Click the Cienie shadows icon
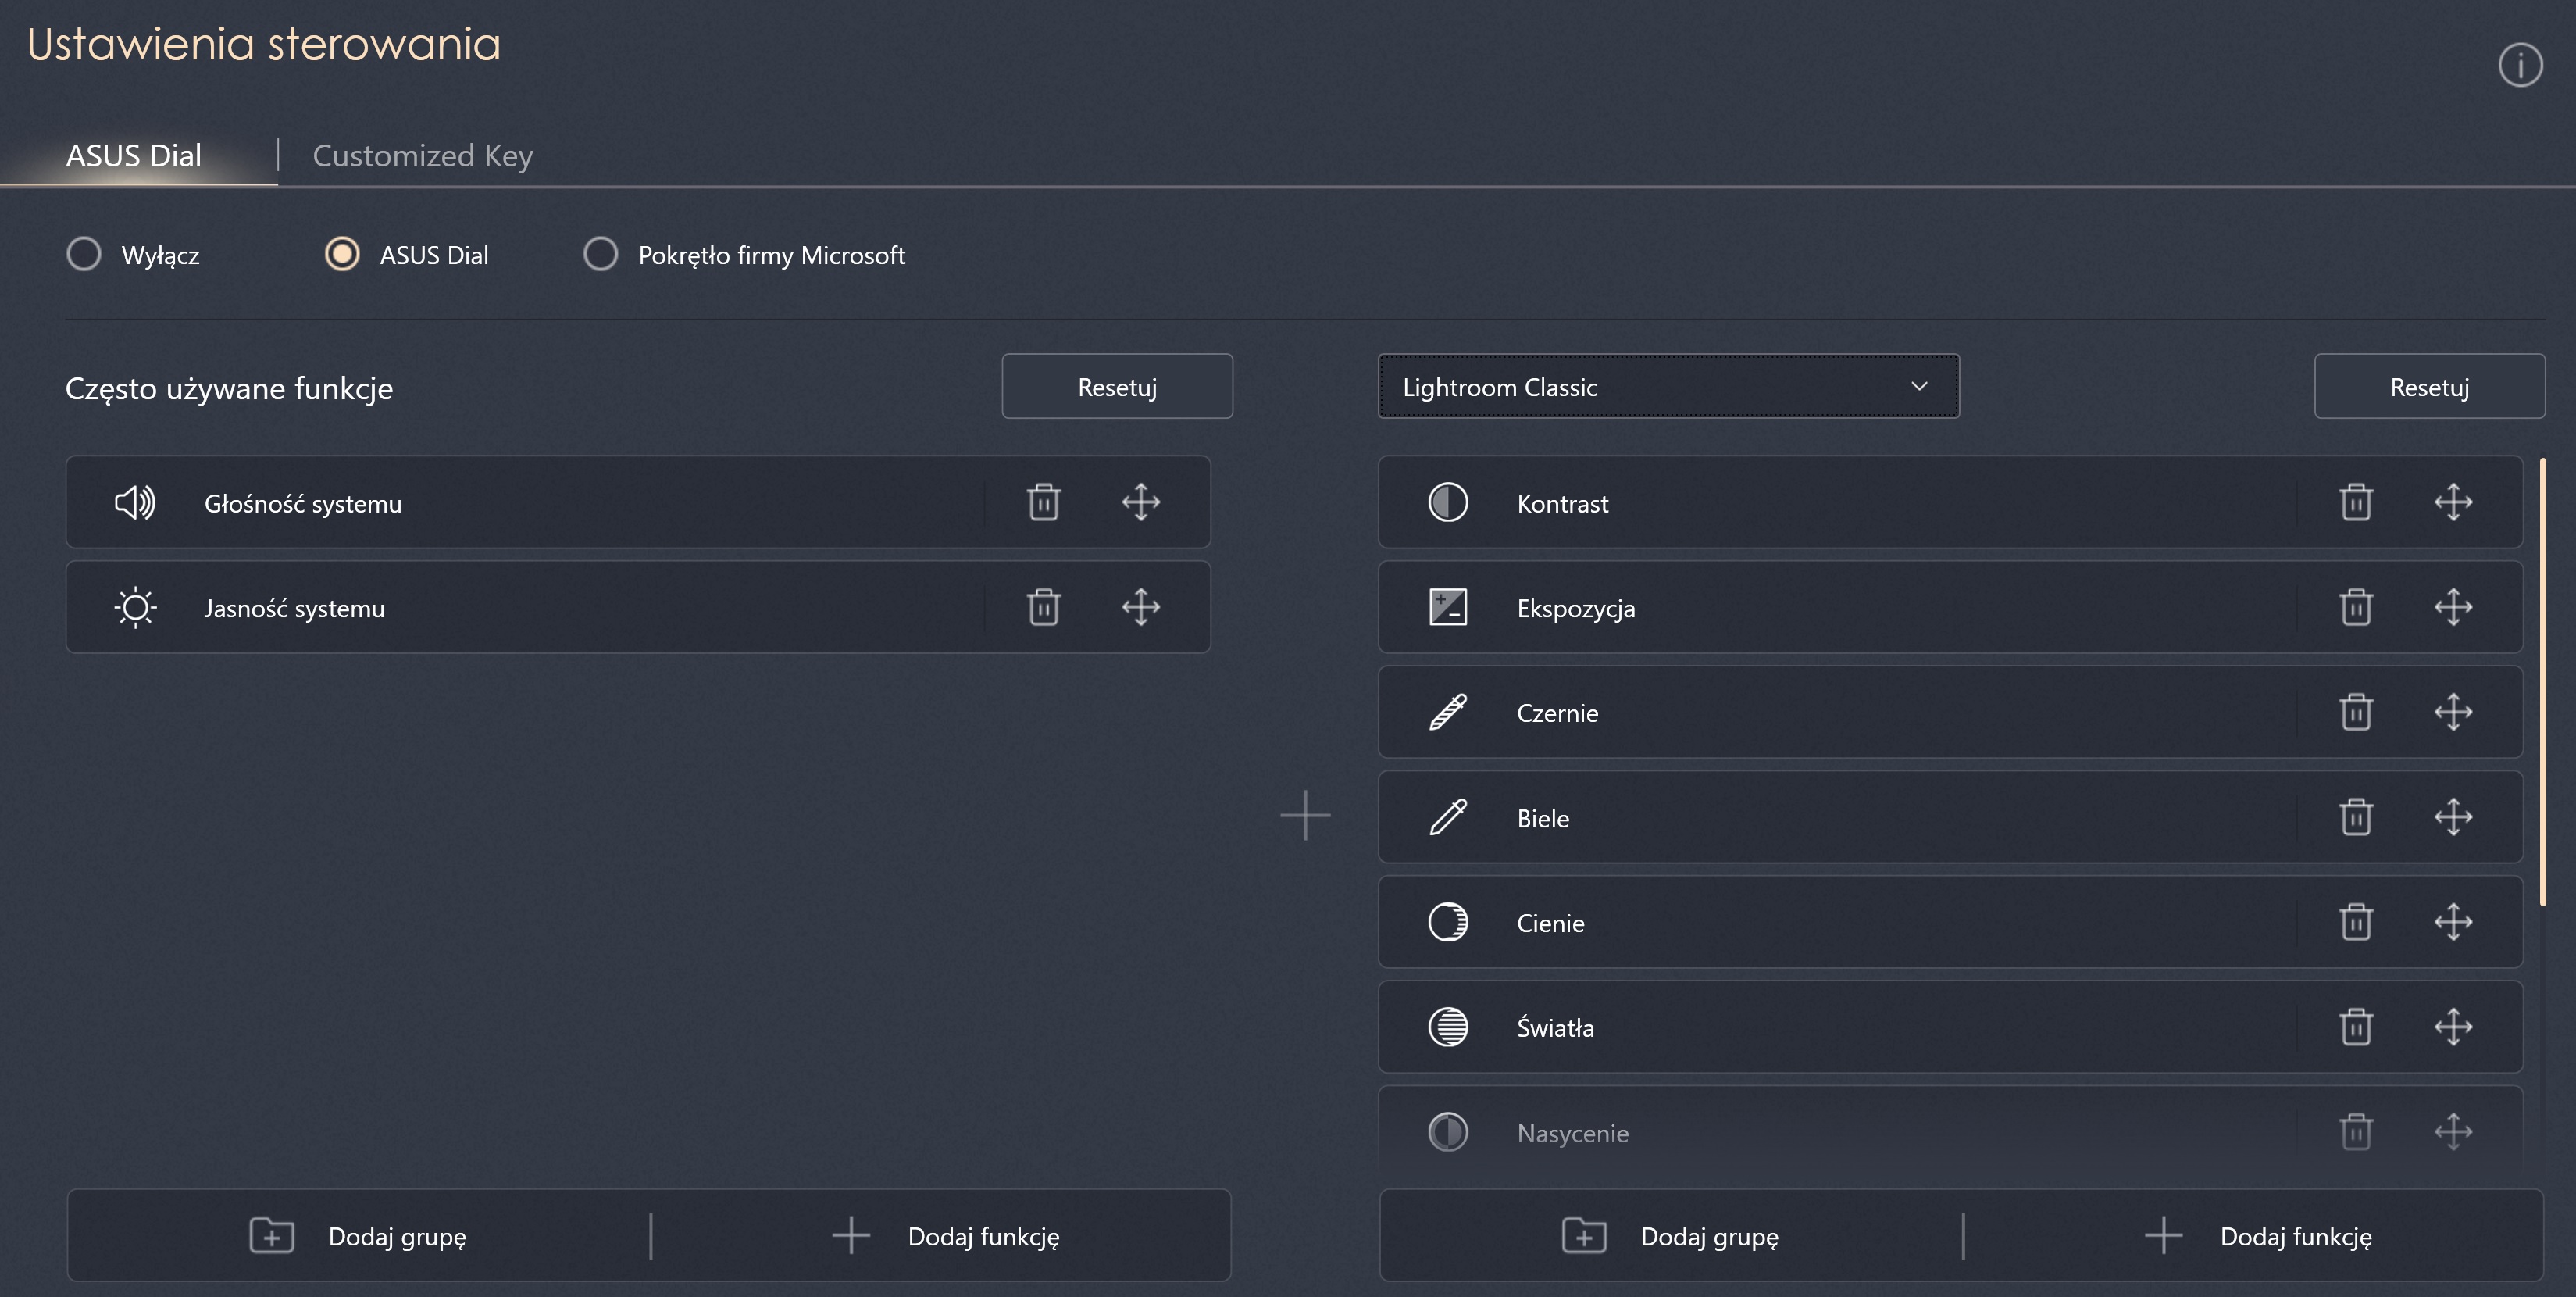Image resolution: width=2576 pixels, height=1297 pixels. tap(1447, 922)
